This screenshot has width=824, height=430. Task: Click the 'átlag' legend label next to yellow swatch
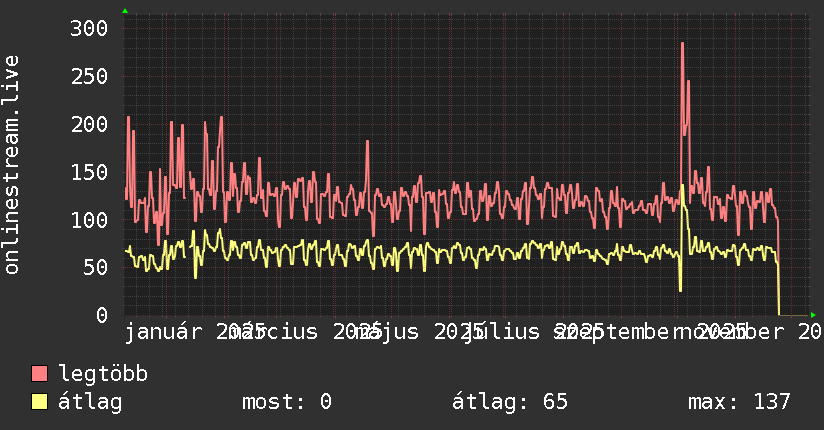pyautogui.click(x=90, y=402)
